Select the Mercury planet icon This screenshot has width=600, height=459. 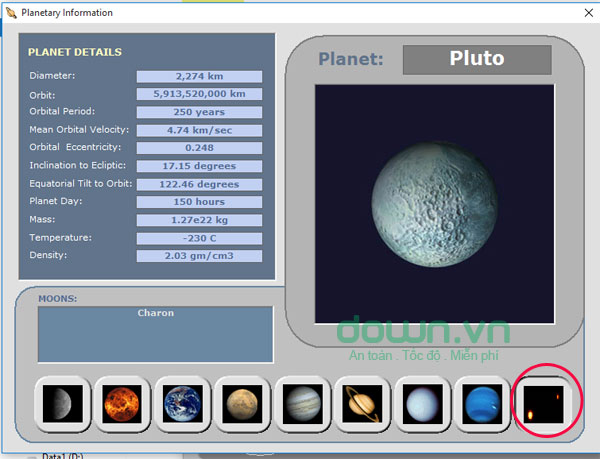63,404
